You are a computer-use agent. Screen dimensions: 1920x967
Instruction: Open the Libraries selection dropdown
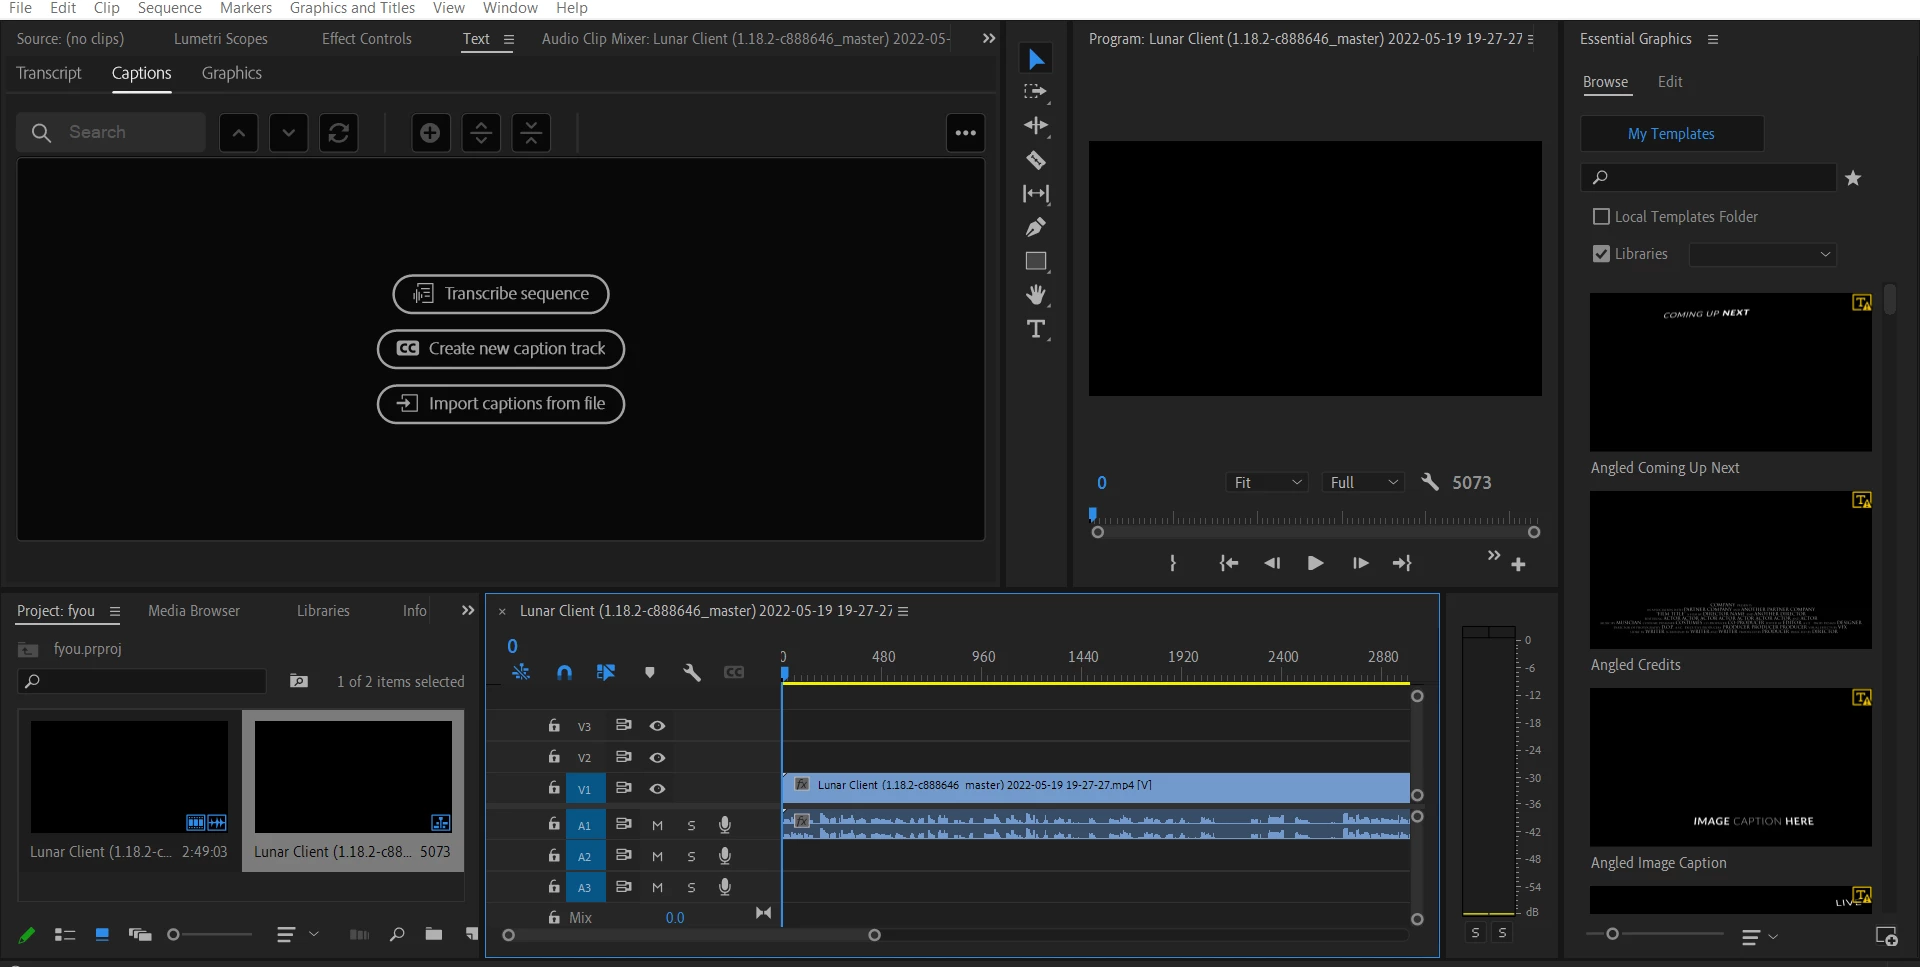(x=1763, y=255)
